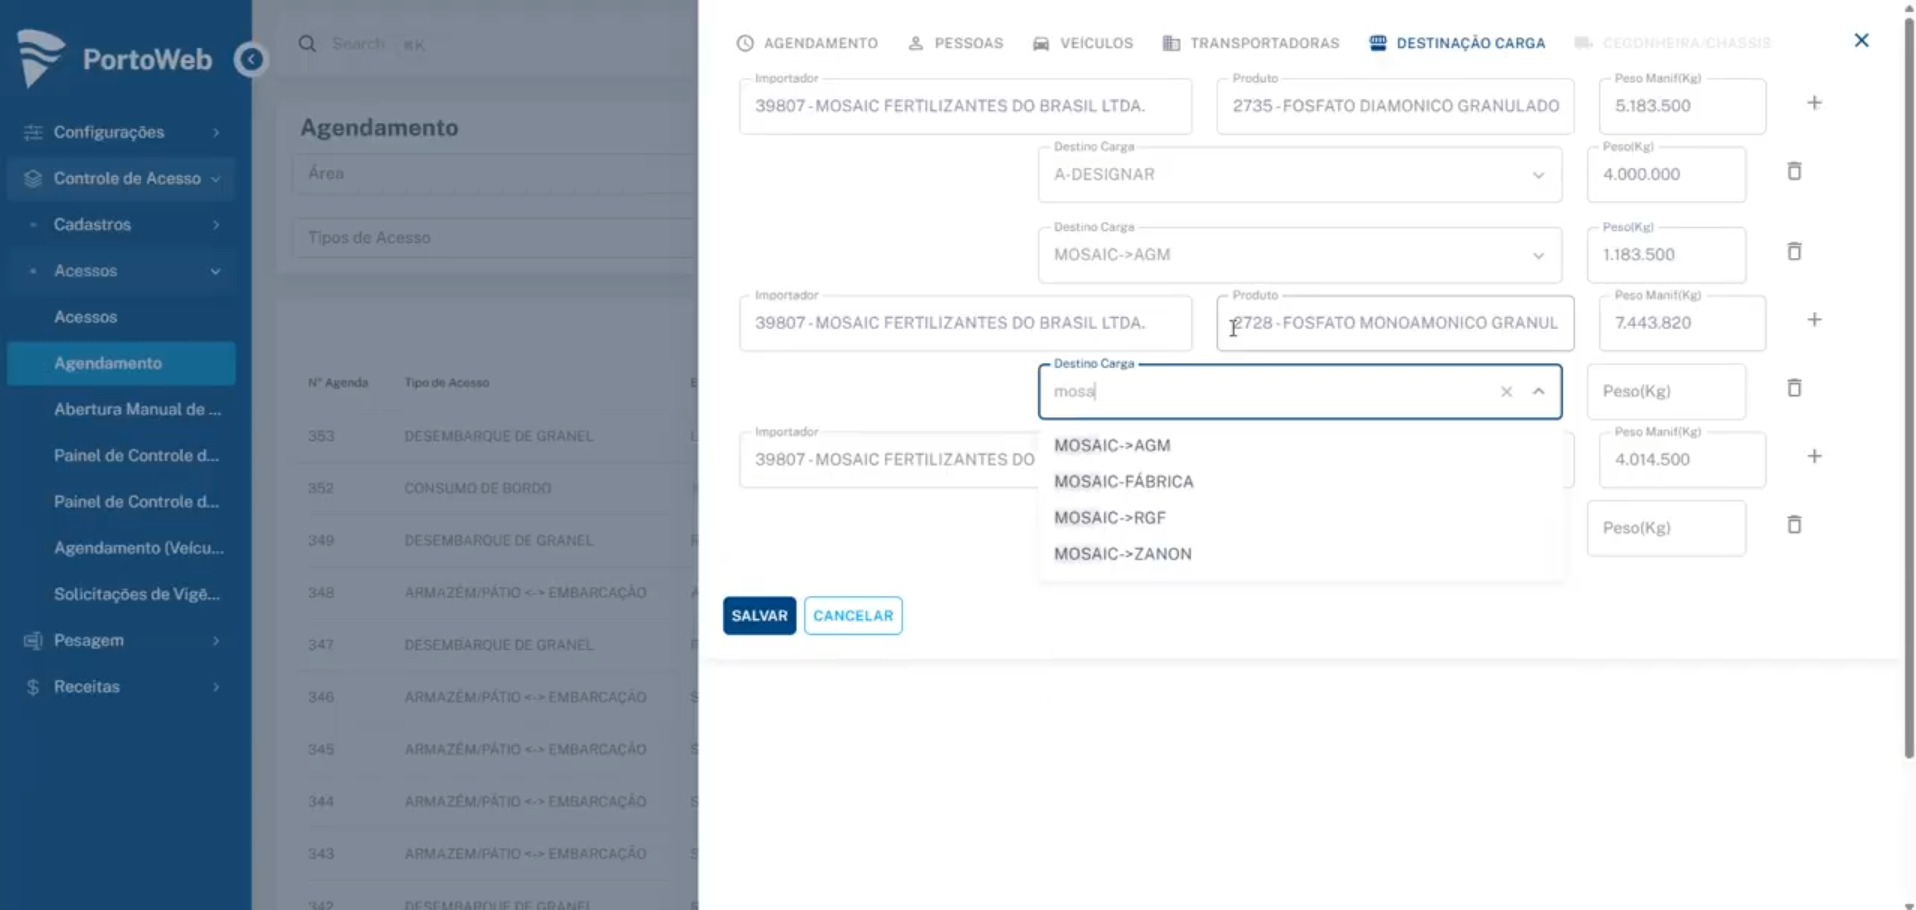Expand the MOSAIC->AGM destination dropdown
1916x910 pixels.
1538,256
